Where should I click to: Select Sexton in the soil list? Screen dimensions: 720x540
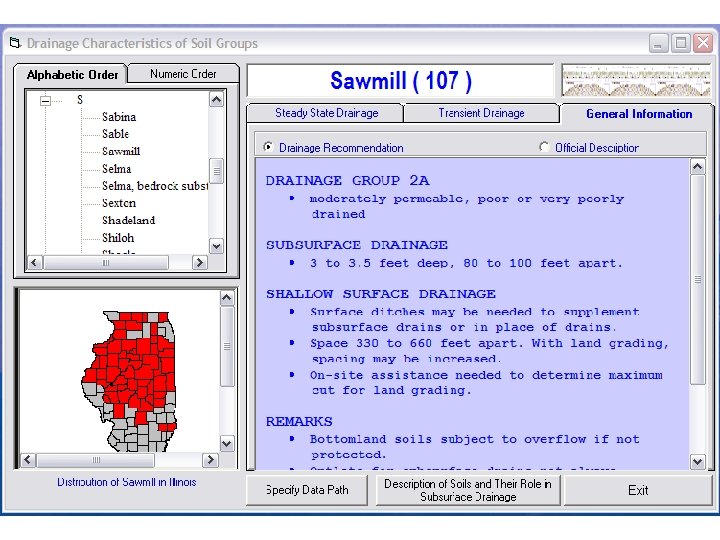[x=118, y=203]
